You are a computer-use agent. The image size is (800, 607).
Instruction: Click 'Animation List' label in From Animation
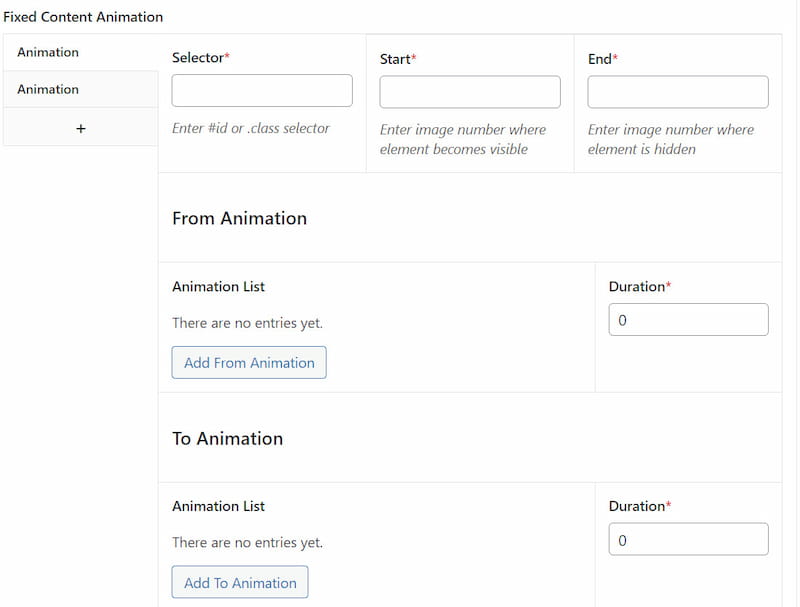pyautogui.click(x=218, y=287)
